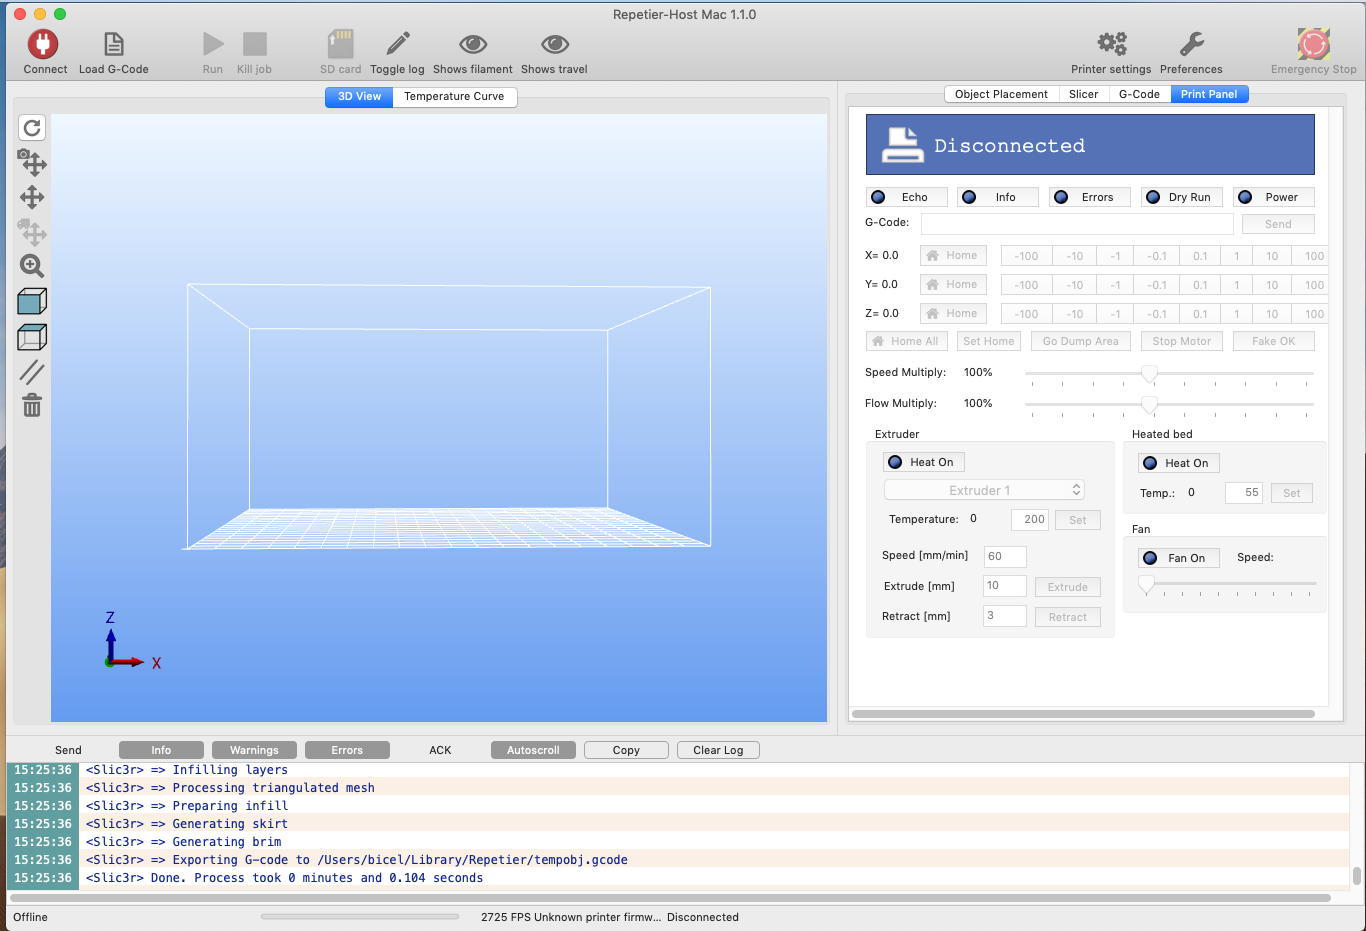The width and height of the screenshot is (1366, 931).
Task: Start the print with Run icon
Action: coord(213,44)
